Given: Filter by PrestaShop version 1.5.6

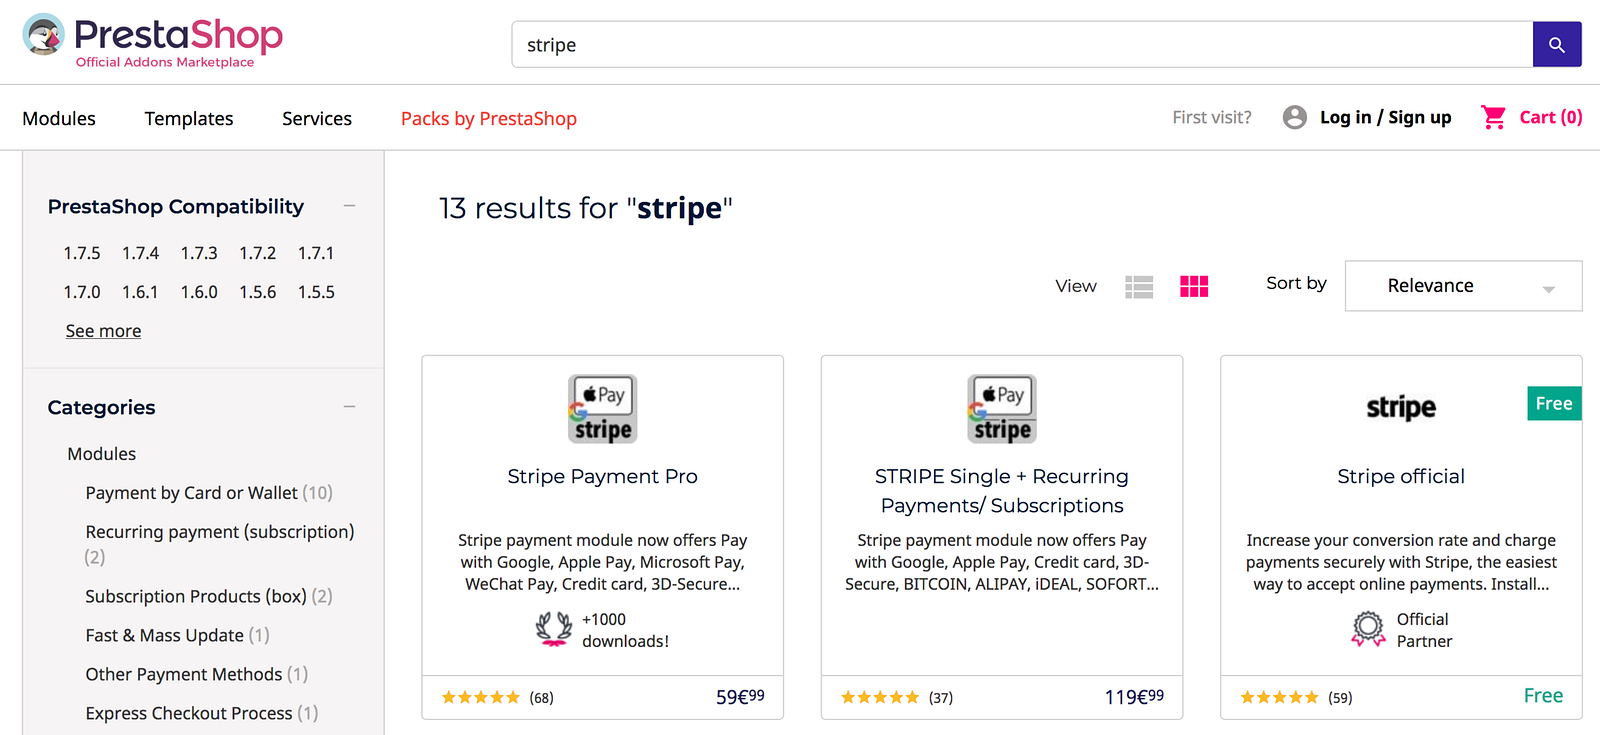Looking at the screenshot, I should 258,292.
